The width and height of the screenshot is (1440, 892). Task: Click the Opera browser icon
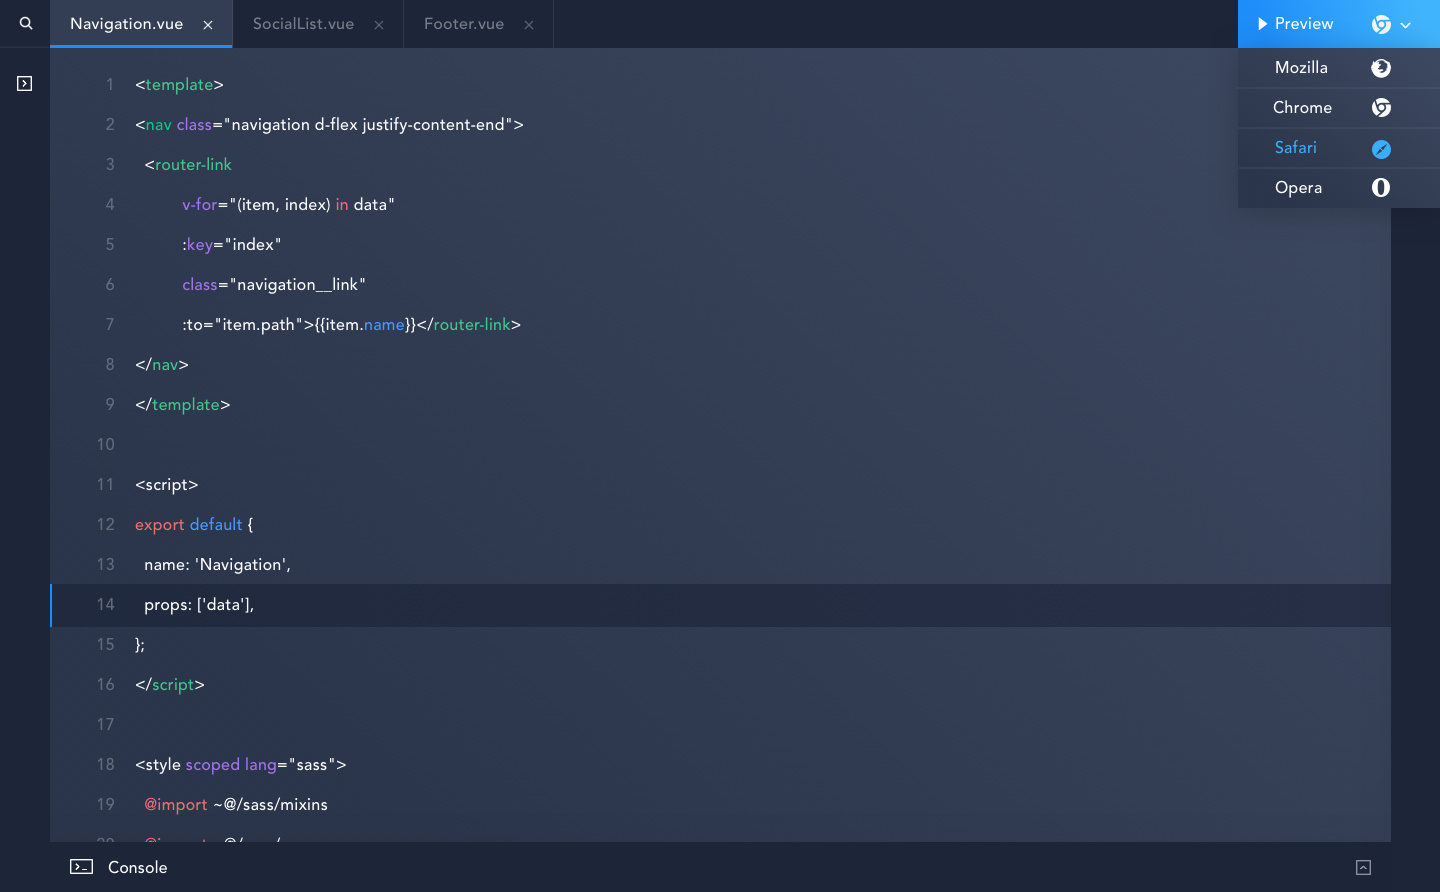click(x=1381, y=188)
